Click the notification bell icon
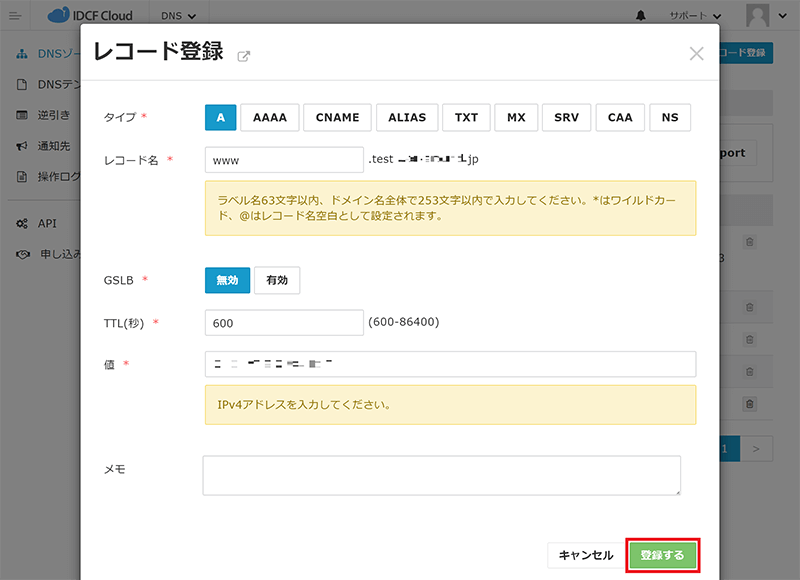 point(641,16)
